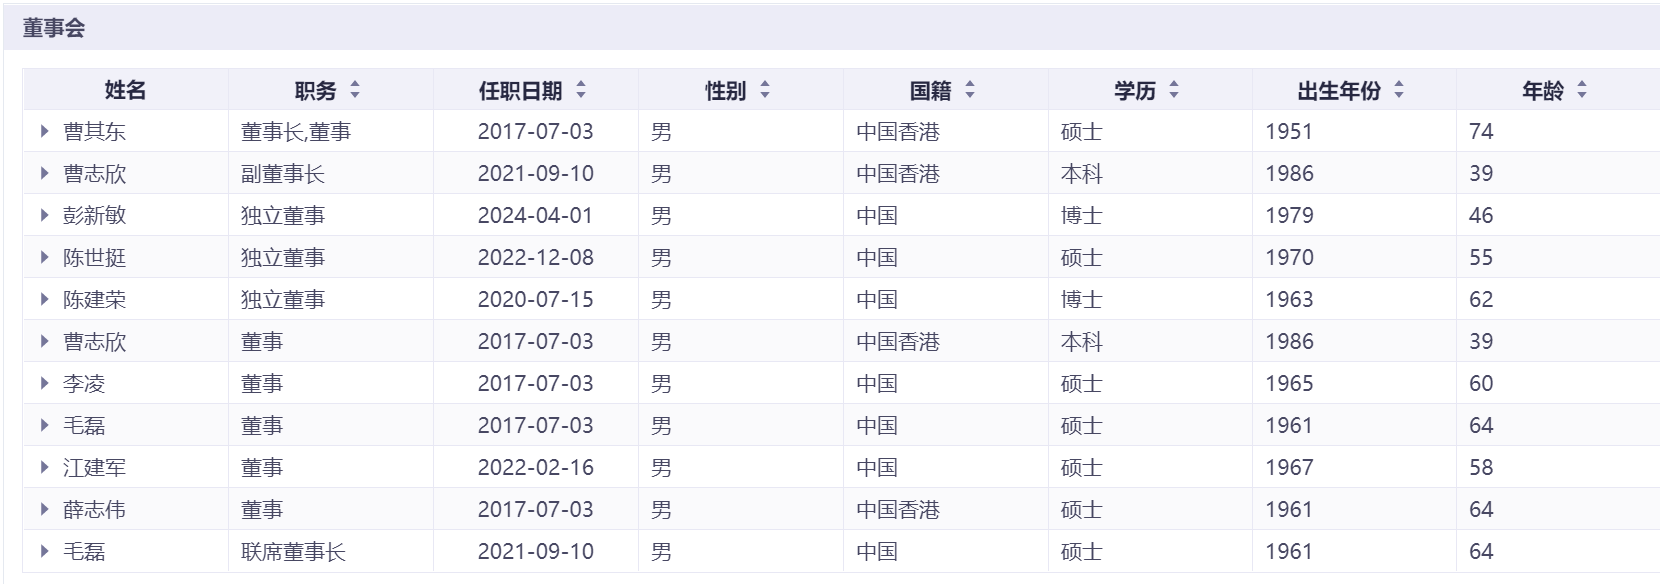
Task: Expand the 曹志欣 副董事长 row
Action: pos(45,173)
